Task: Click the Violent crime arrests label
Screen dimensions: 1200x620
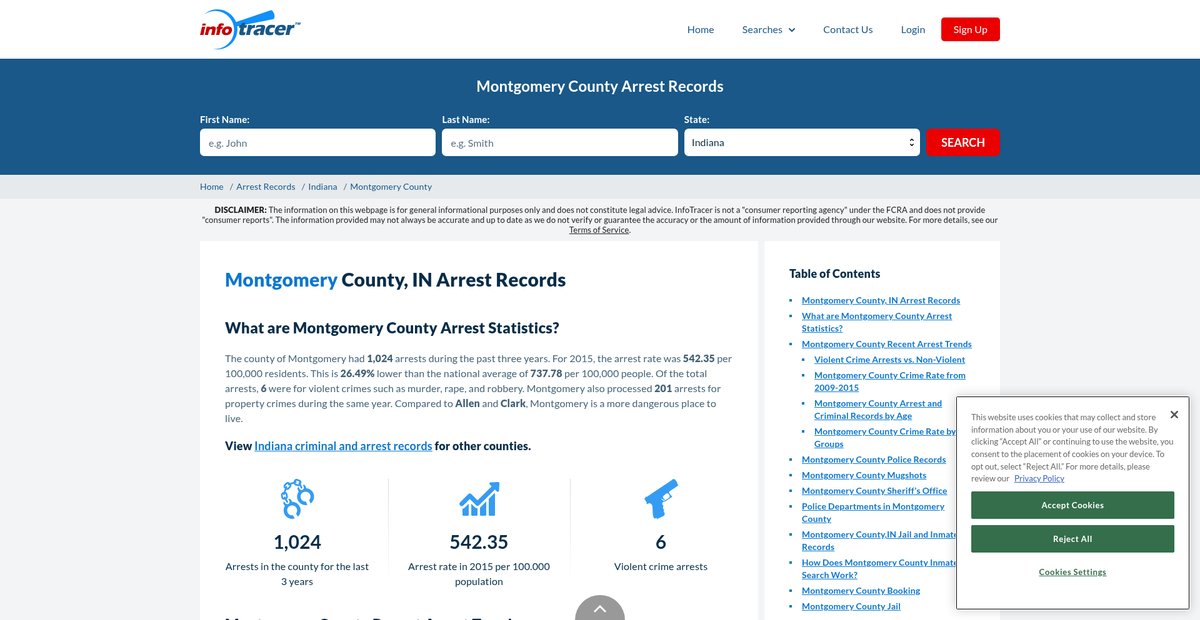Action: (660, 566)
